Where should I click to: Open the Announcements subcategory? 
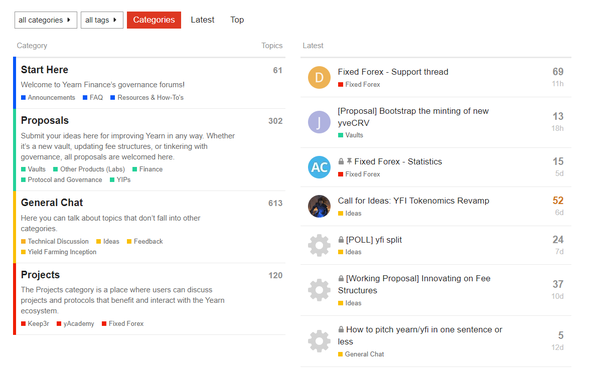tap(48, 98)
